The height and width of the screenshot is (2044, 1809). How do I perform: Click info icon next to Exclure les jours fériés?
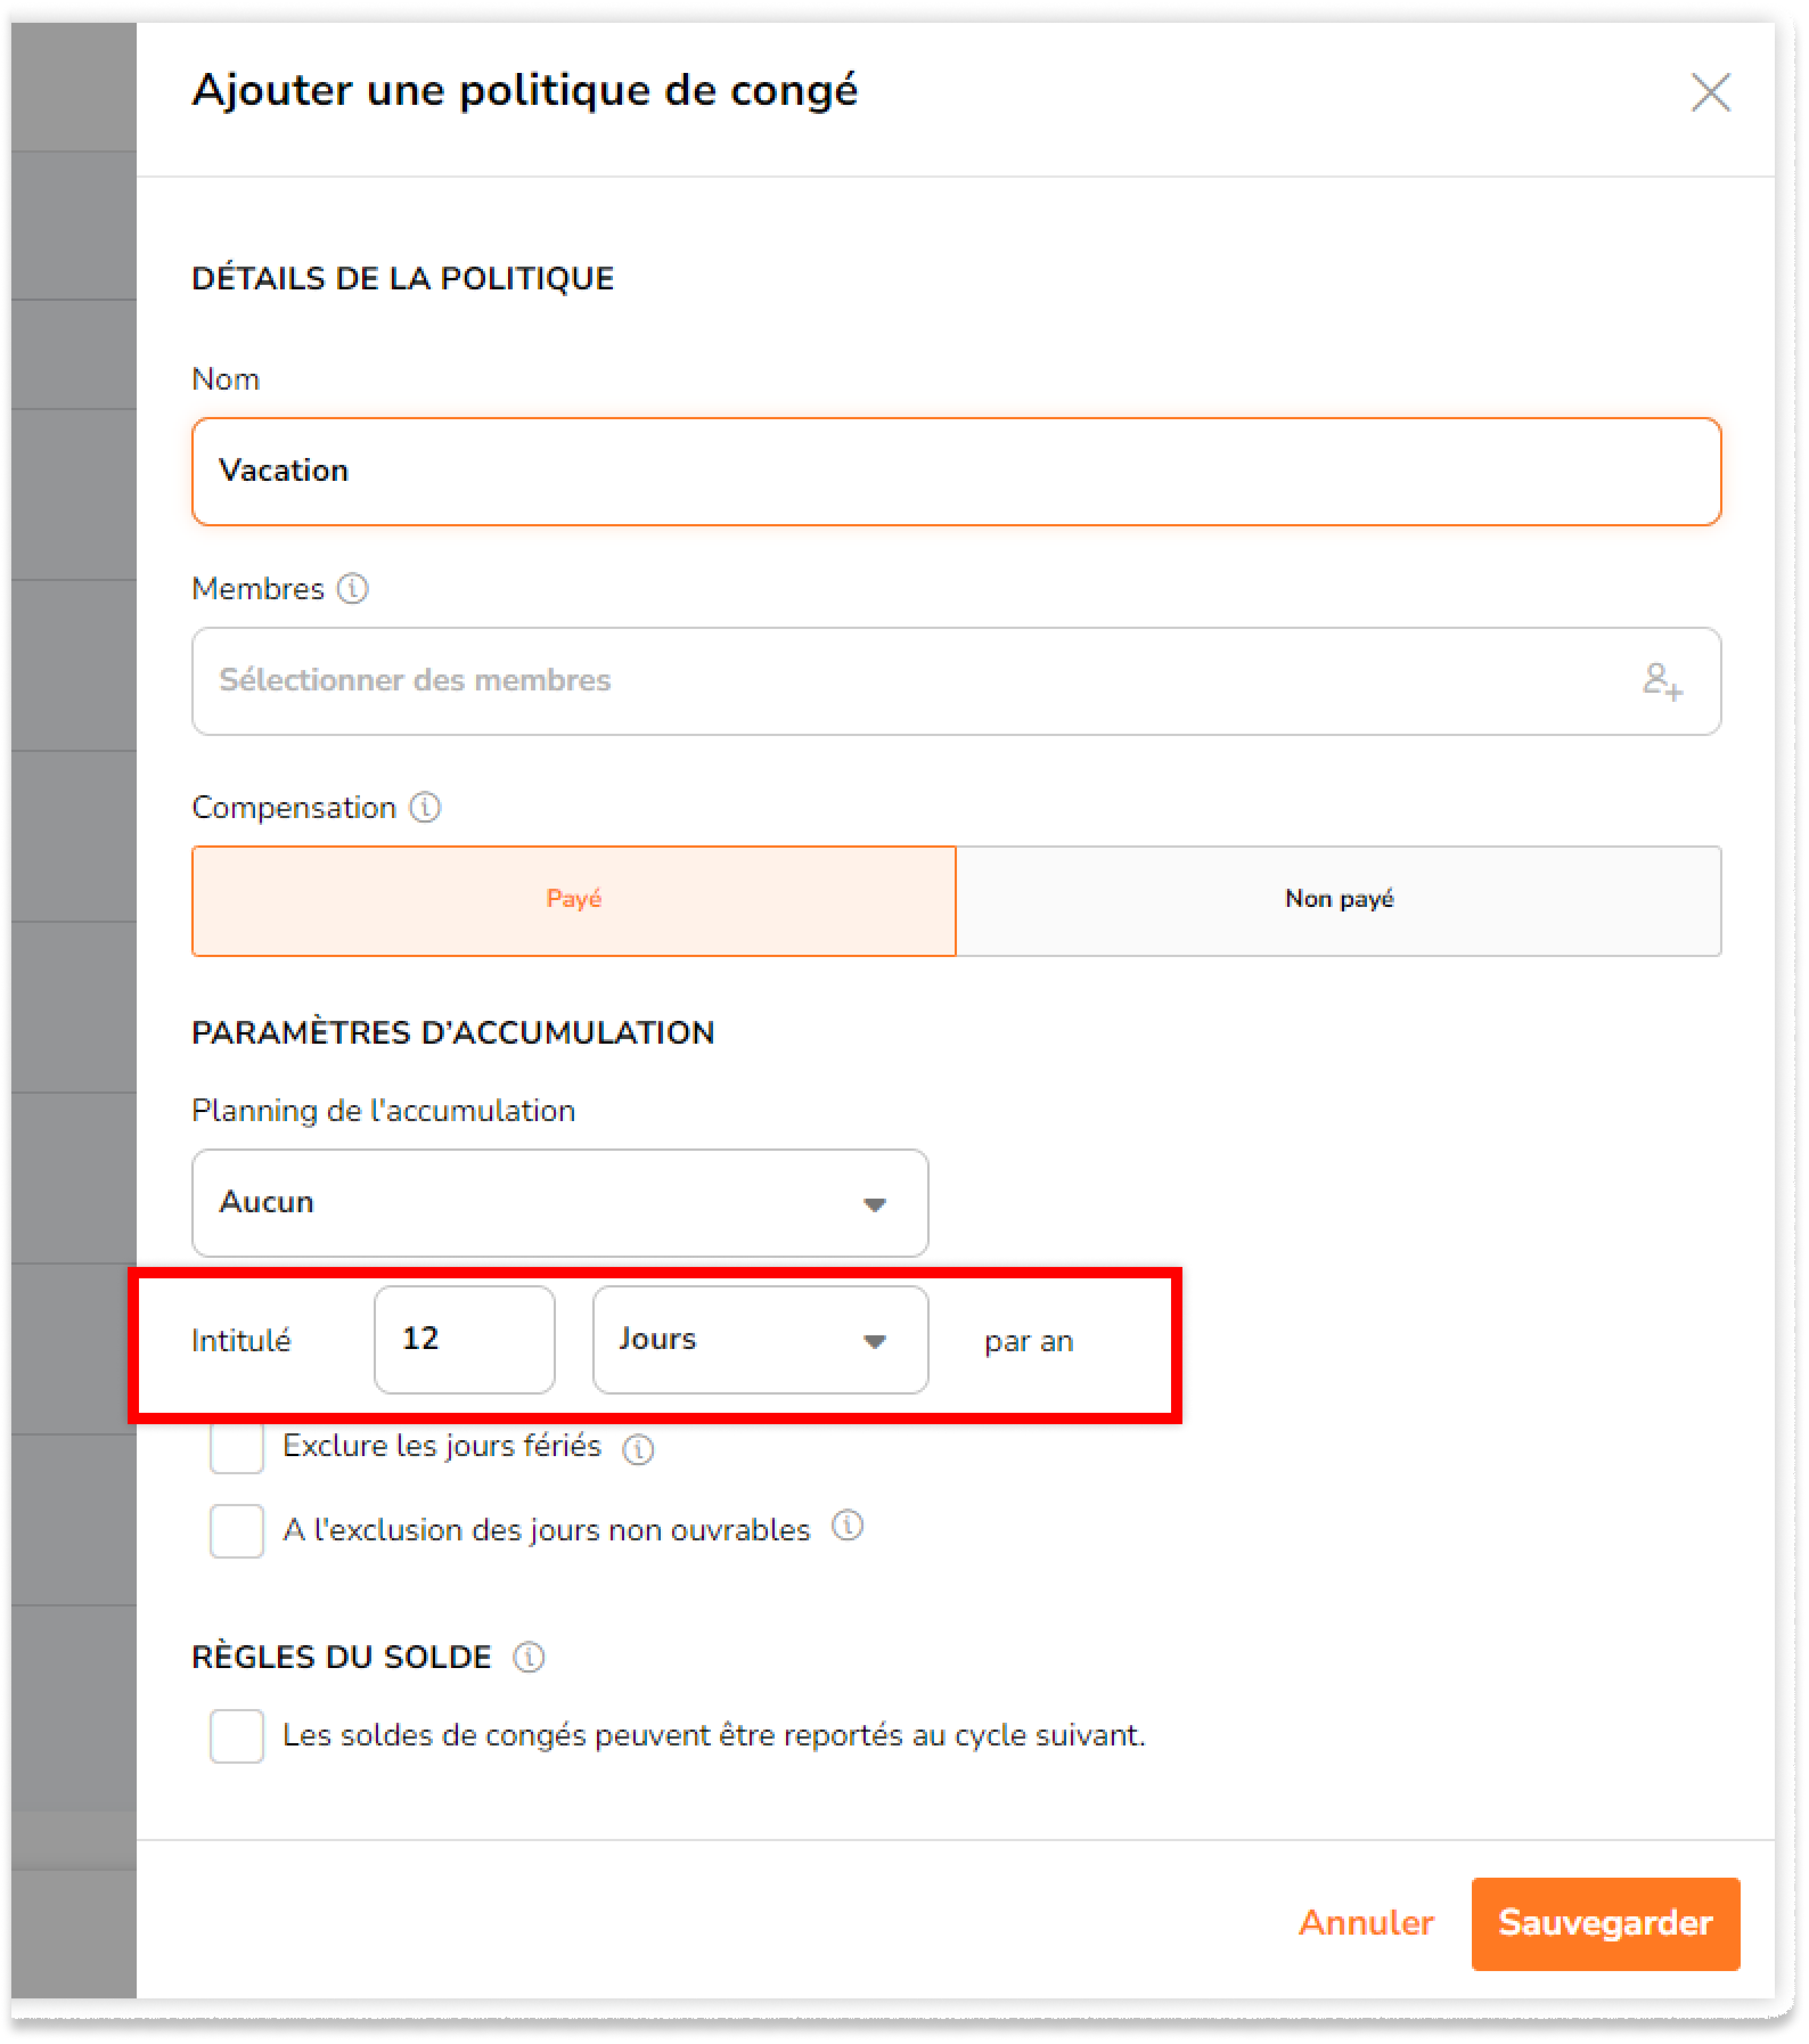(x=638, y=1448)
